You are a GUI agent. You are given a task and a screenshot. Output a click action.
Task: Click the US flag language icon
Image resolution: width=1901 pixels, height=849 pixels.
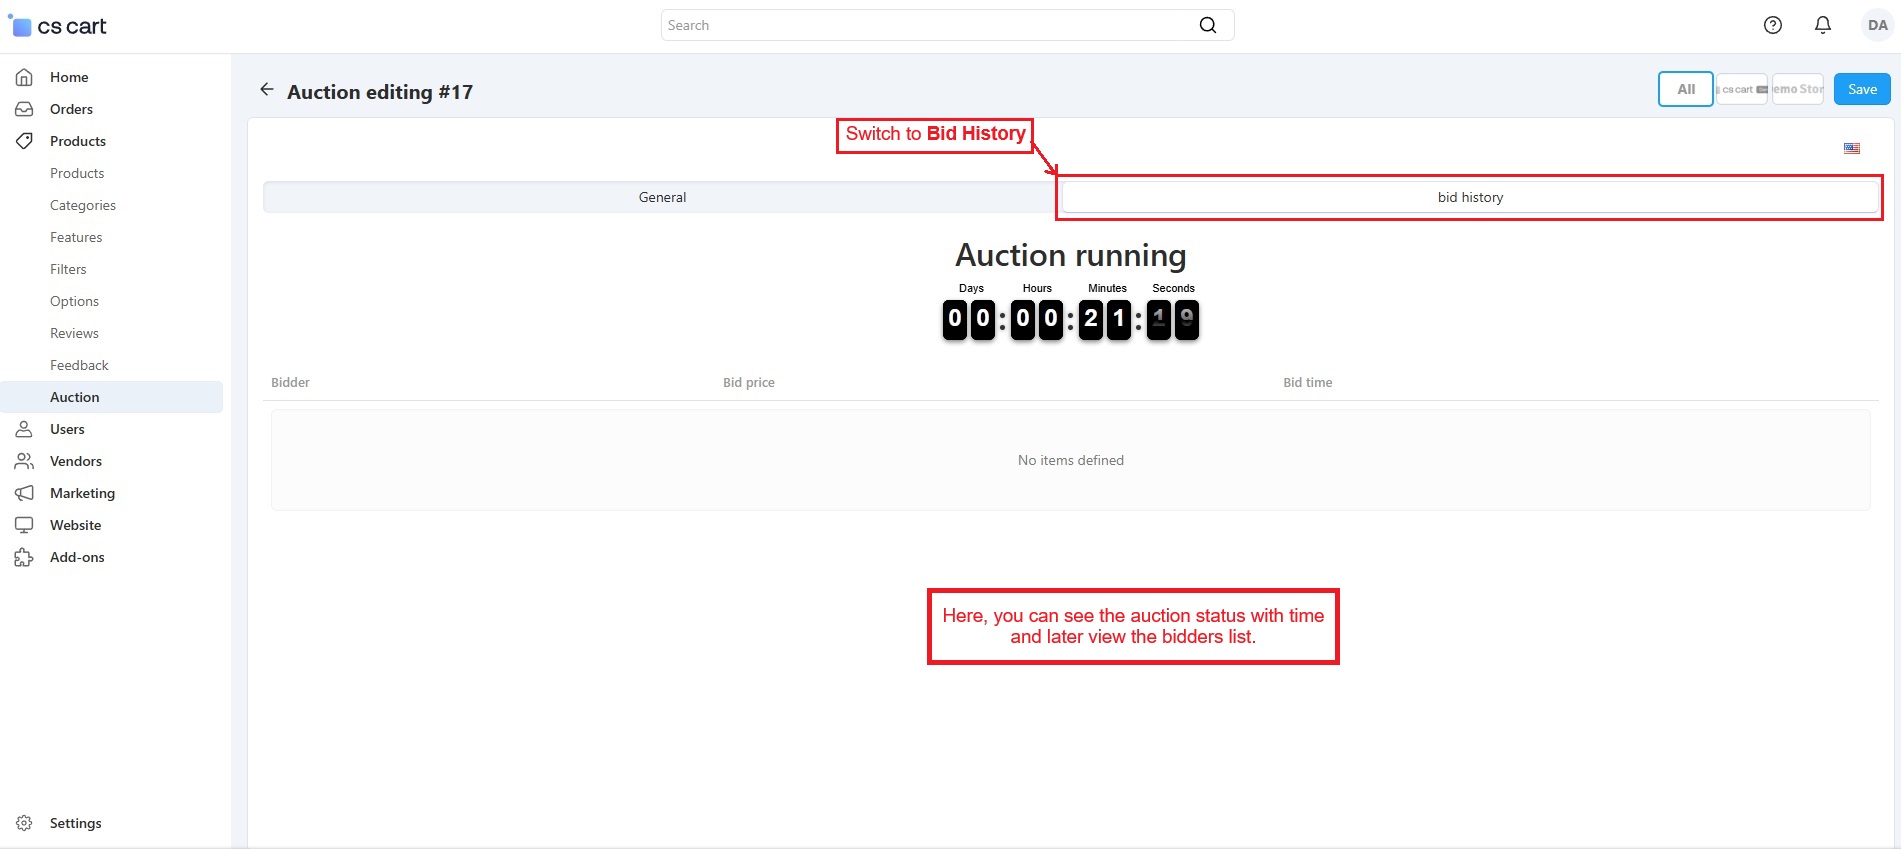1851,148
